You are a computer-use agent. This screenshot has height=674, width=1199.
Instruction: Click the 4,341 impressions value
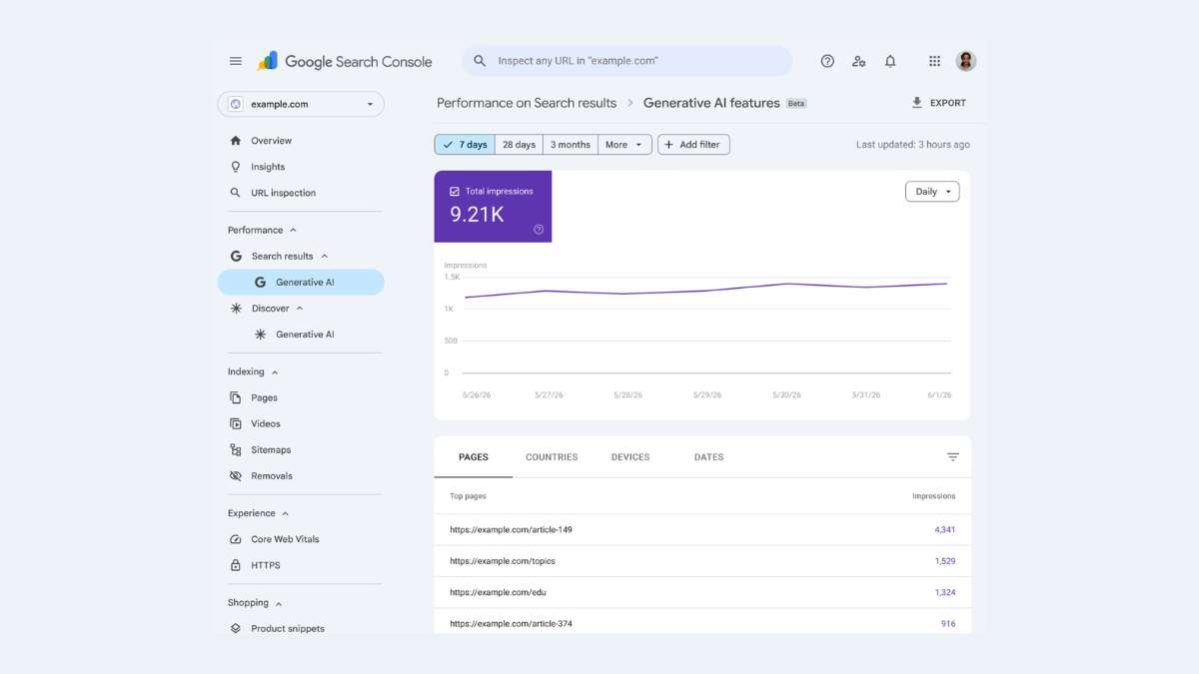click(x=944, y=529)
